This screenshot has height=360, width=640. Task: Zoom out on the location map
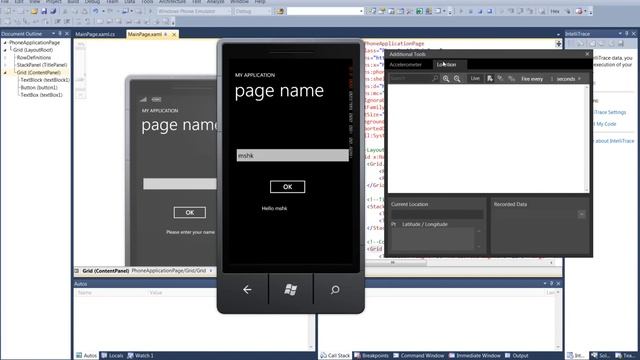coord(457,79)
